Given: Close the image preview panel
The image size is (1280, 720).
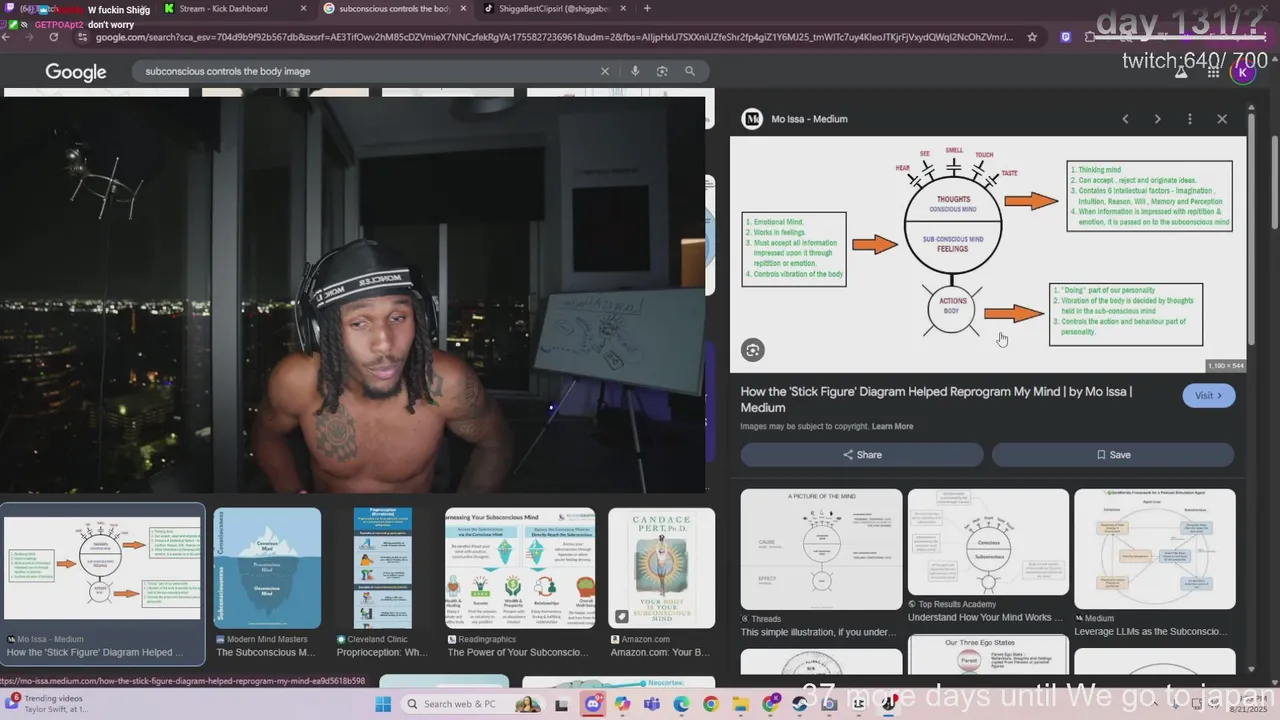Looking at the screenshot, I should (1222, 119).
